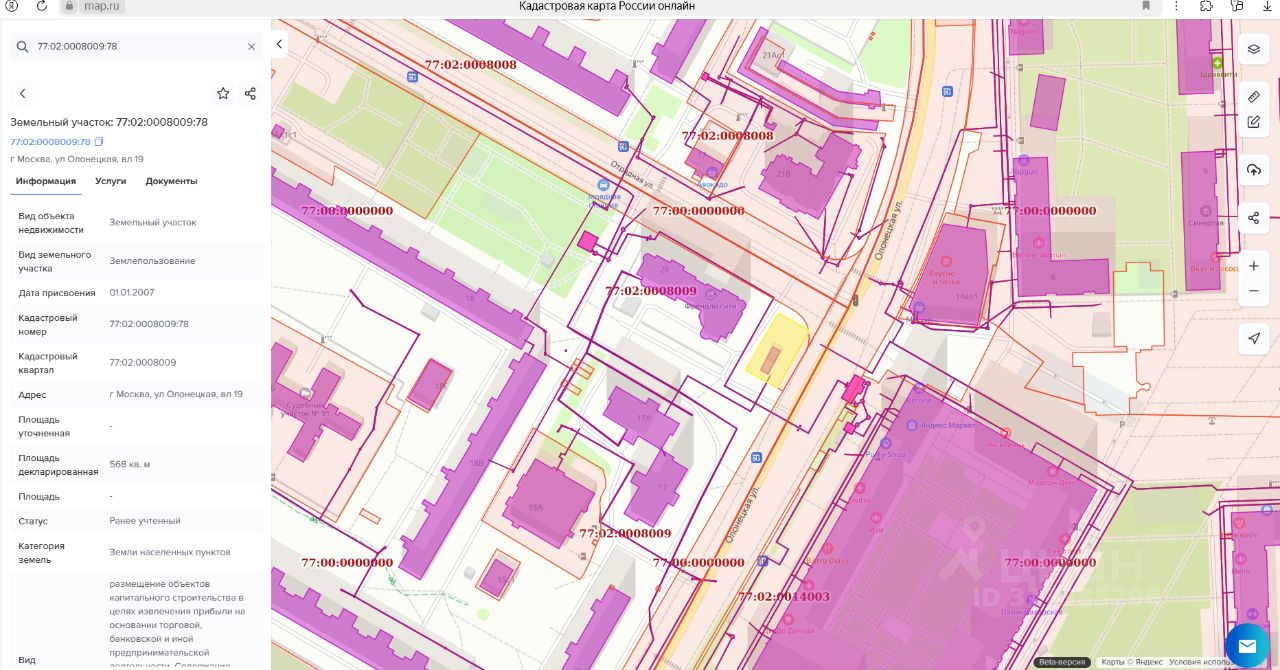Click the Yandex browser home icon

[x=12, y=6]
